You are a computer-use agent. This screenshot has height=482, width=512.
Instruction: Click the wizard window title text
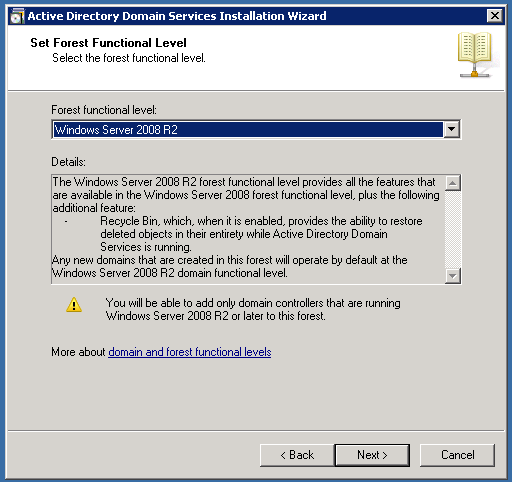(177, 16)
